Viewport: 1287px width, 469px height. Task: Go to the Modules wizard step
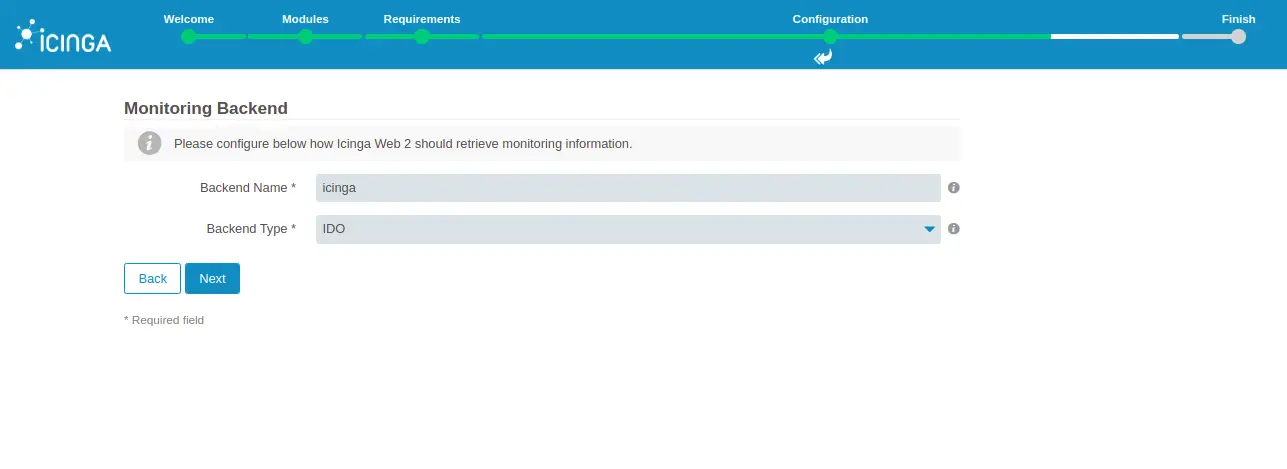click(305, 19)
